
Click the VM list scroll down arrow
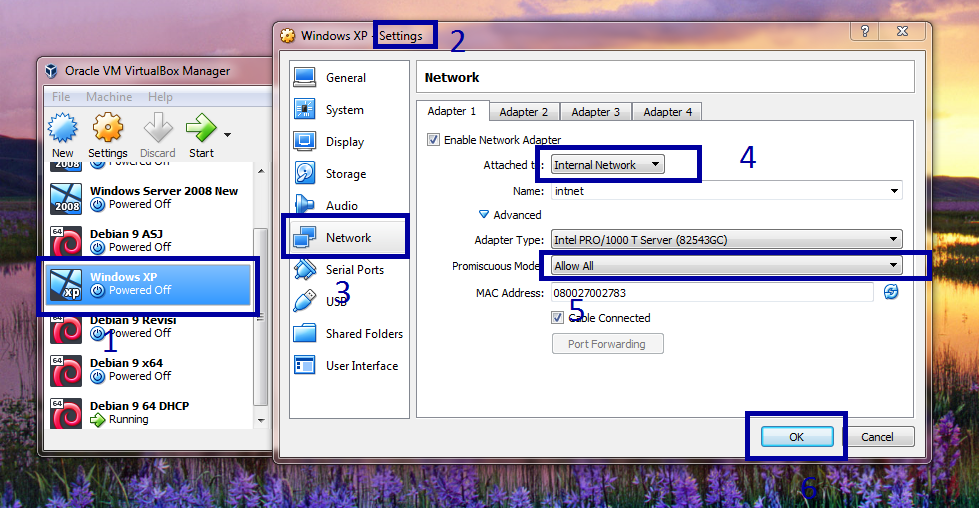(x=261, y=421)
